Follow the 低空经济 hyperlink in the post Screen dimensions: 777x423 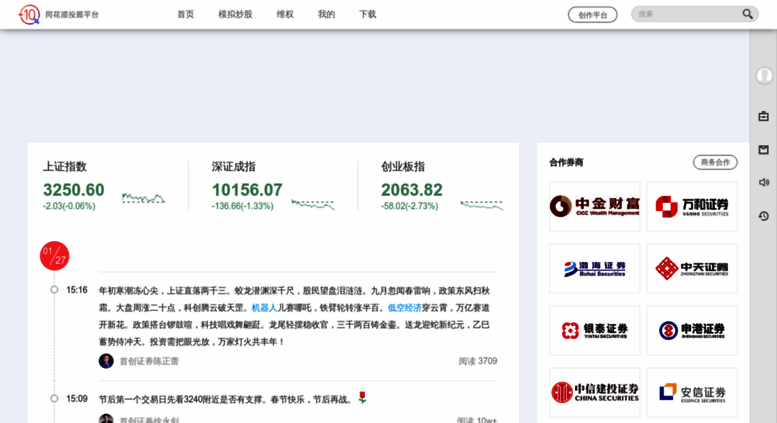(x=404, y=308)
